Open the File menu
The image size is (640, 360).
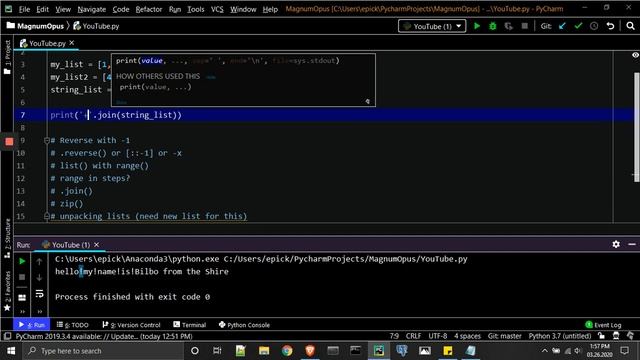24,9
